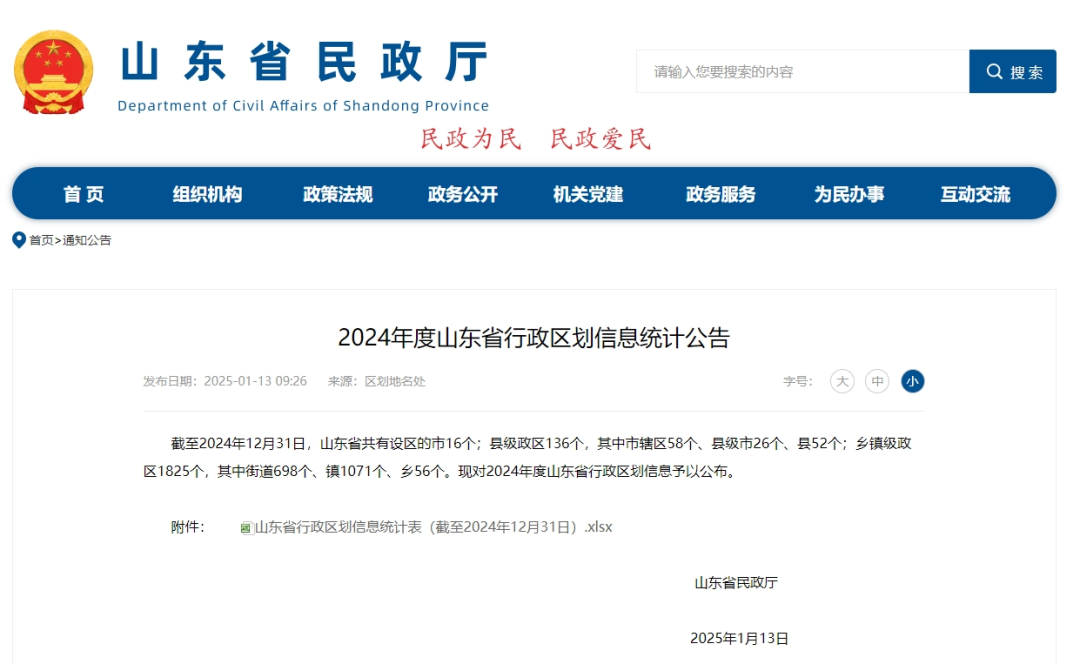Screen dimensions: 1080x664
Task: Select the large font size option 大
Action: 842,381
